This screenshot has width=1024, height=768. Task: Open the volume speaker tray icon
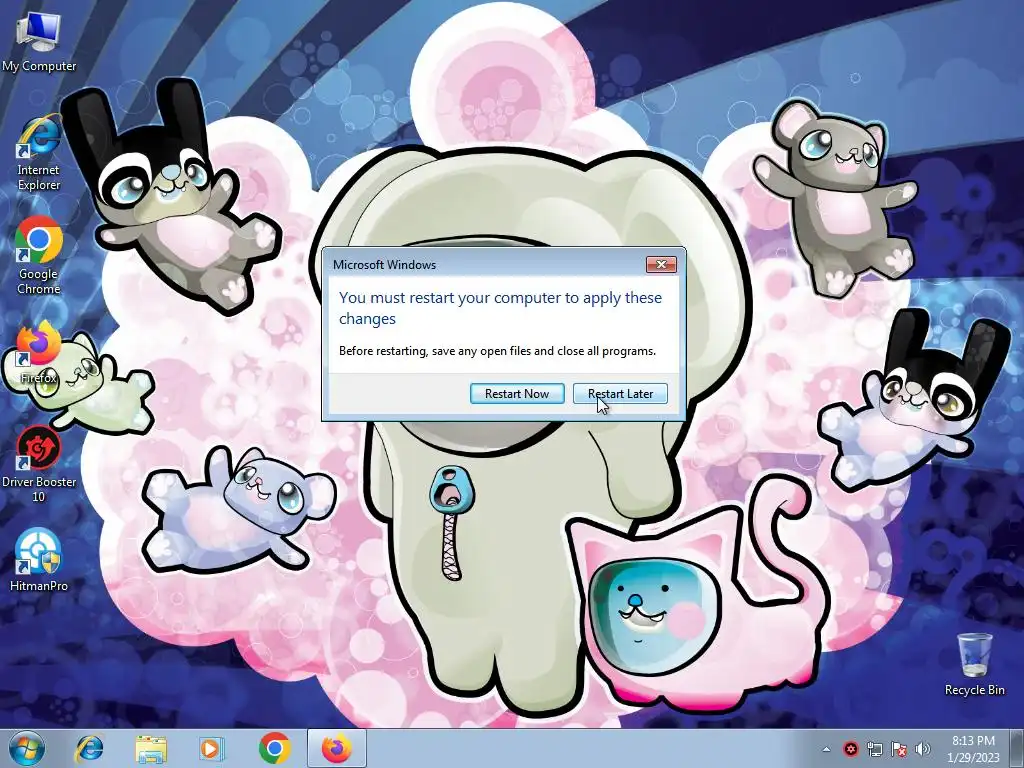923,749
